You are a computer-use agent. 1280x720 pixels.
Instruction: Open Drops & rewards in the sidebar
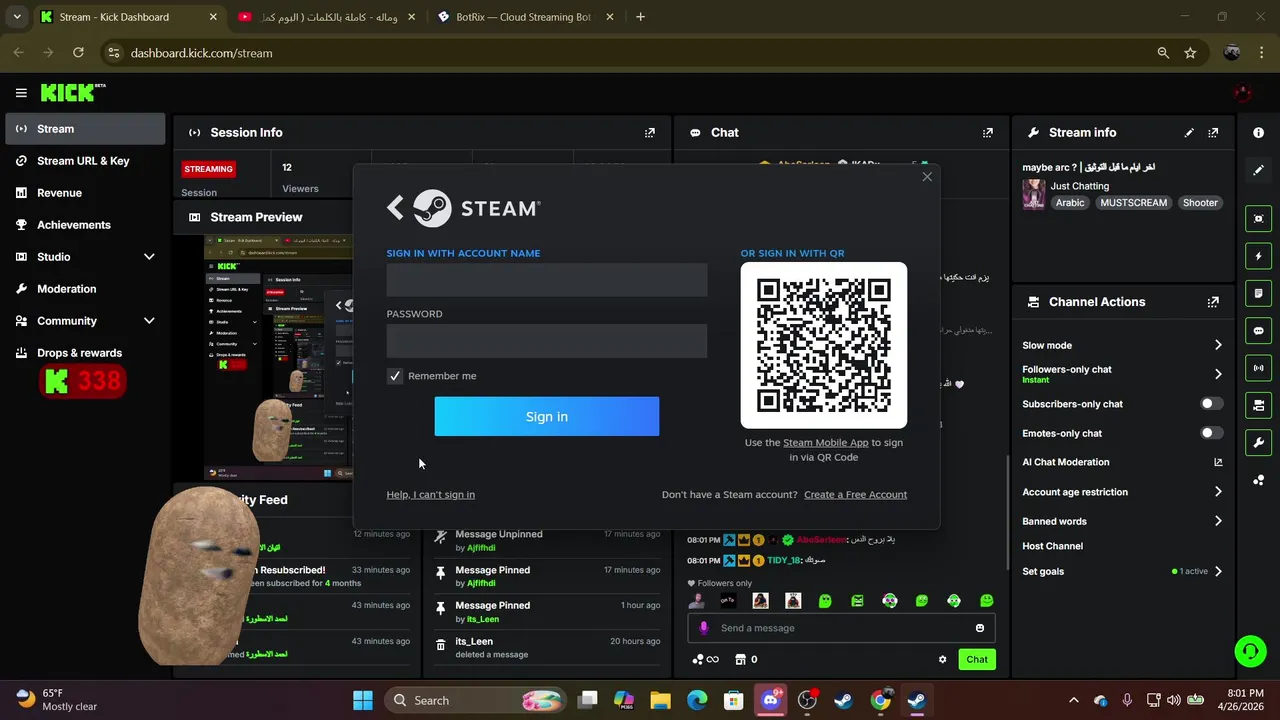tap(85, 353)
